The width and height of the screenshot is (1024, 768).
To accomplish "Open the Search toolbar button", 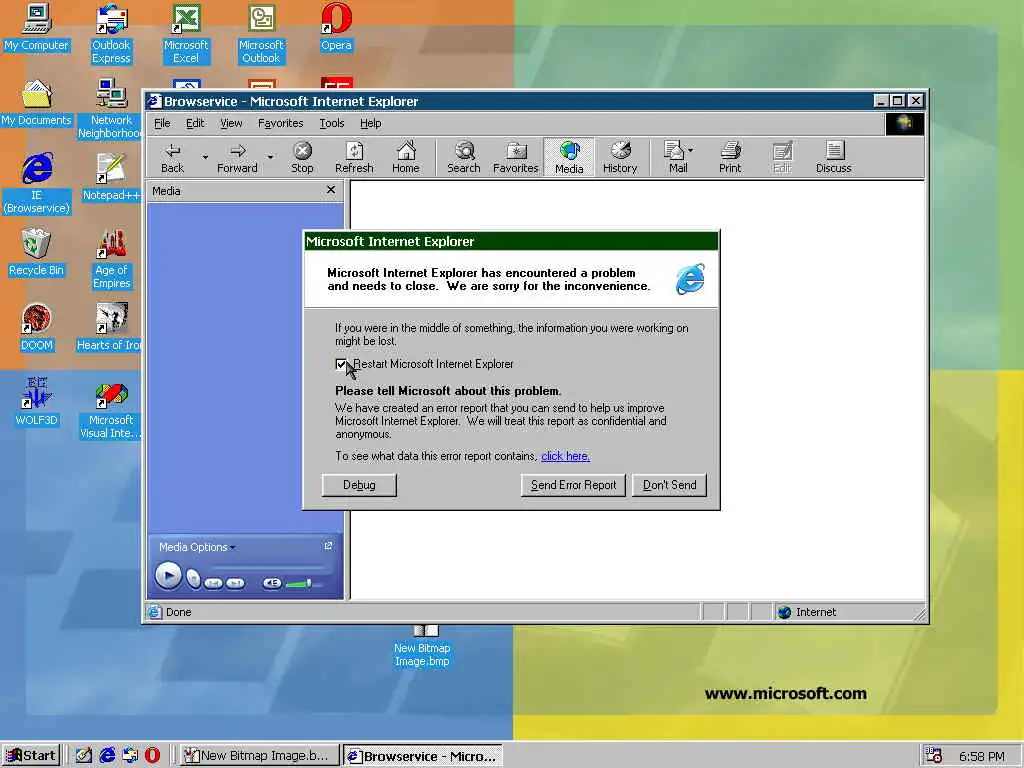I will 464,157.
